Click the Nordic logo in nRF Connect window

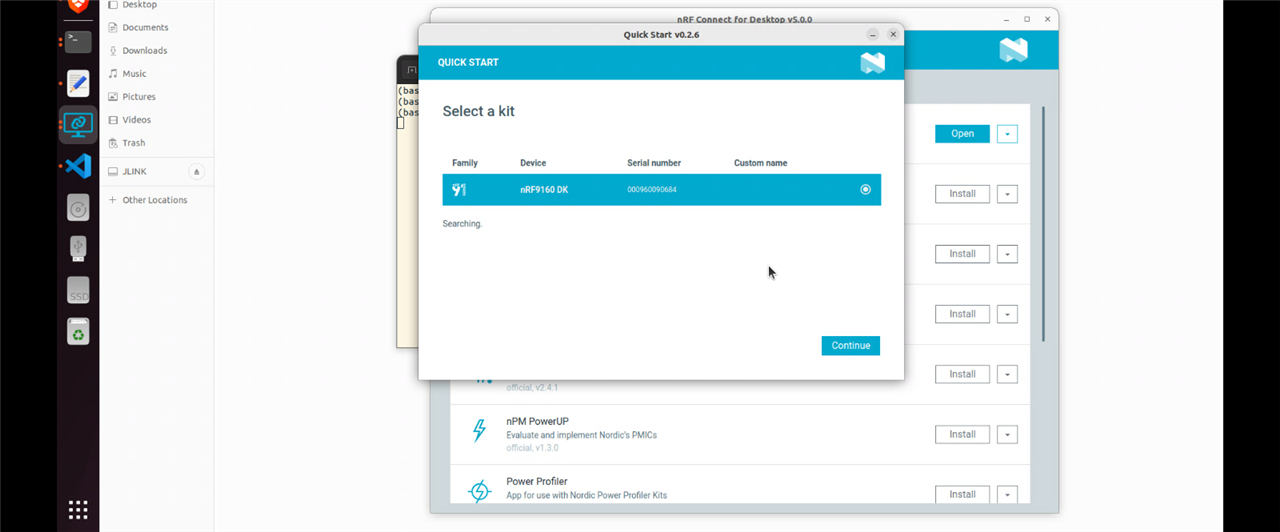[1013, 50]
